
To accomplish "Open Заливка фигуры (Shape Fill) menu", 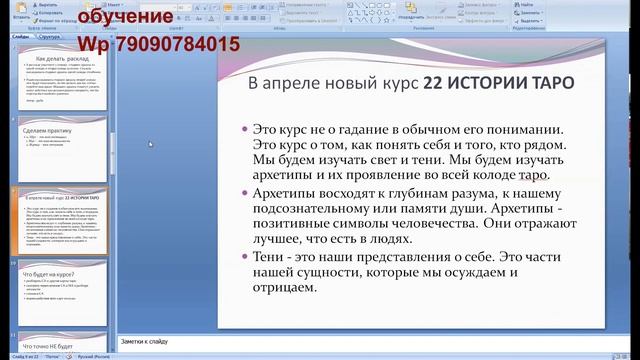I will 478,5.
